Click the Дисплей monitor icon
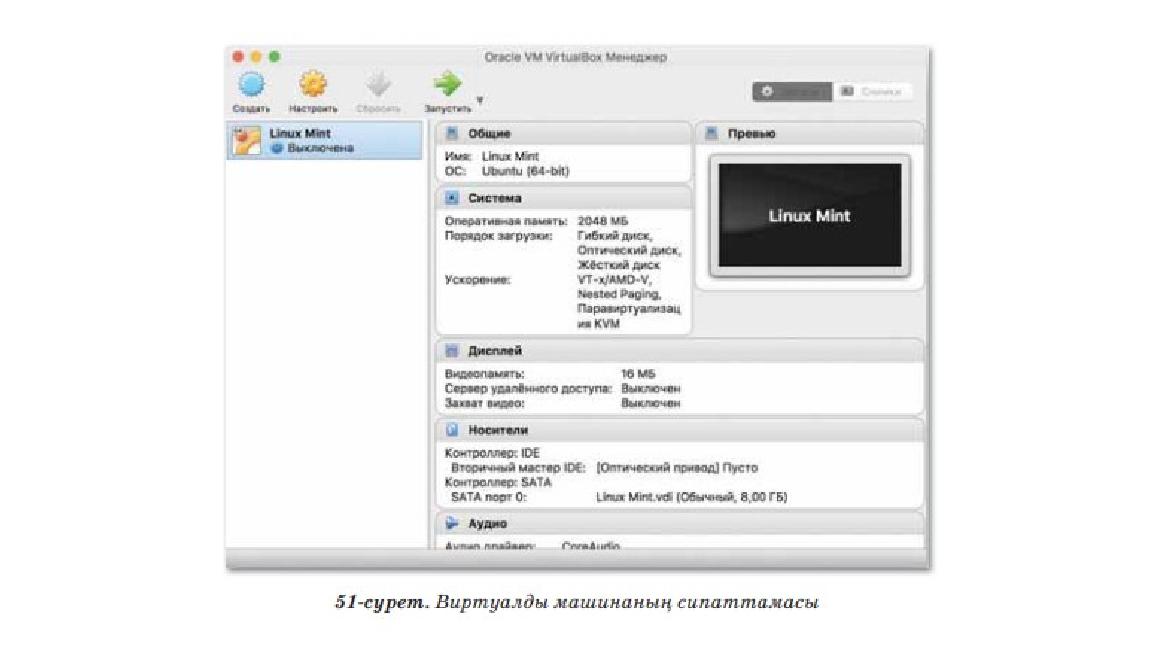This screenshot has width=1152, height=648. tap(452, 350)
